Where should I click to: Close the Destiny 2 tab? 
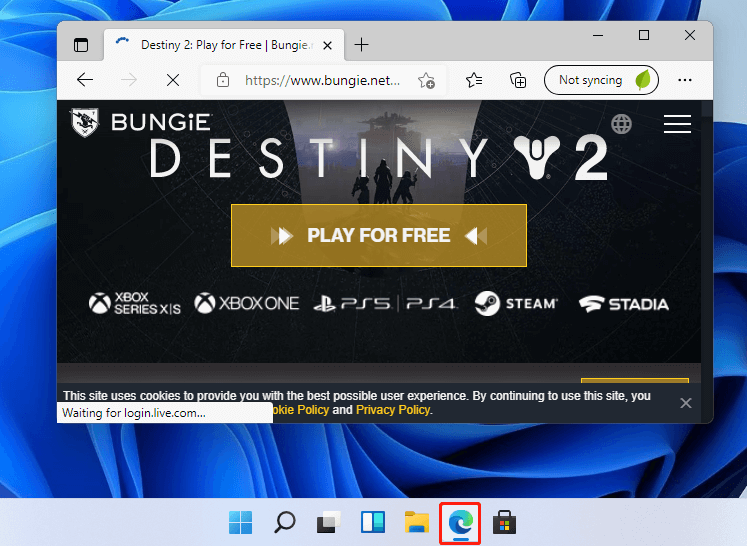(x=327, y=45)
